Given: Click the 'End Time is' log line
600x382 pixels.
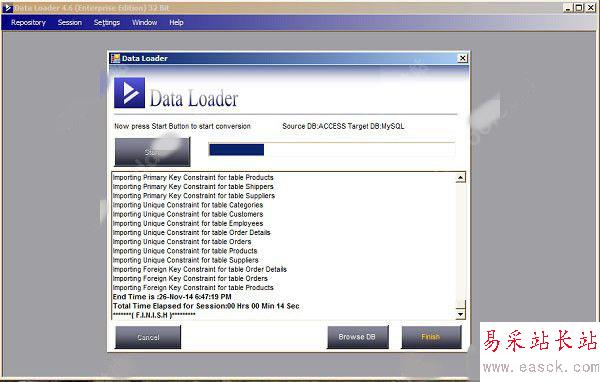Looking at the screenshot, I should tap(172, 297).
